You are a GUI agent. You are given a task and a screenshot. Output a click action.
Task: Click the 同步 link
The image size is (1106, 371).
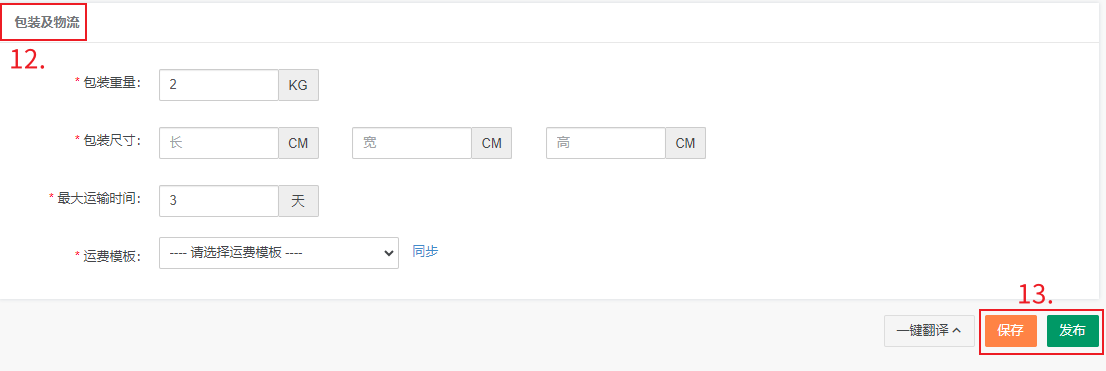point(425,251)
